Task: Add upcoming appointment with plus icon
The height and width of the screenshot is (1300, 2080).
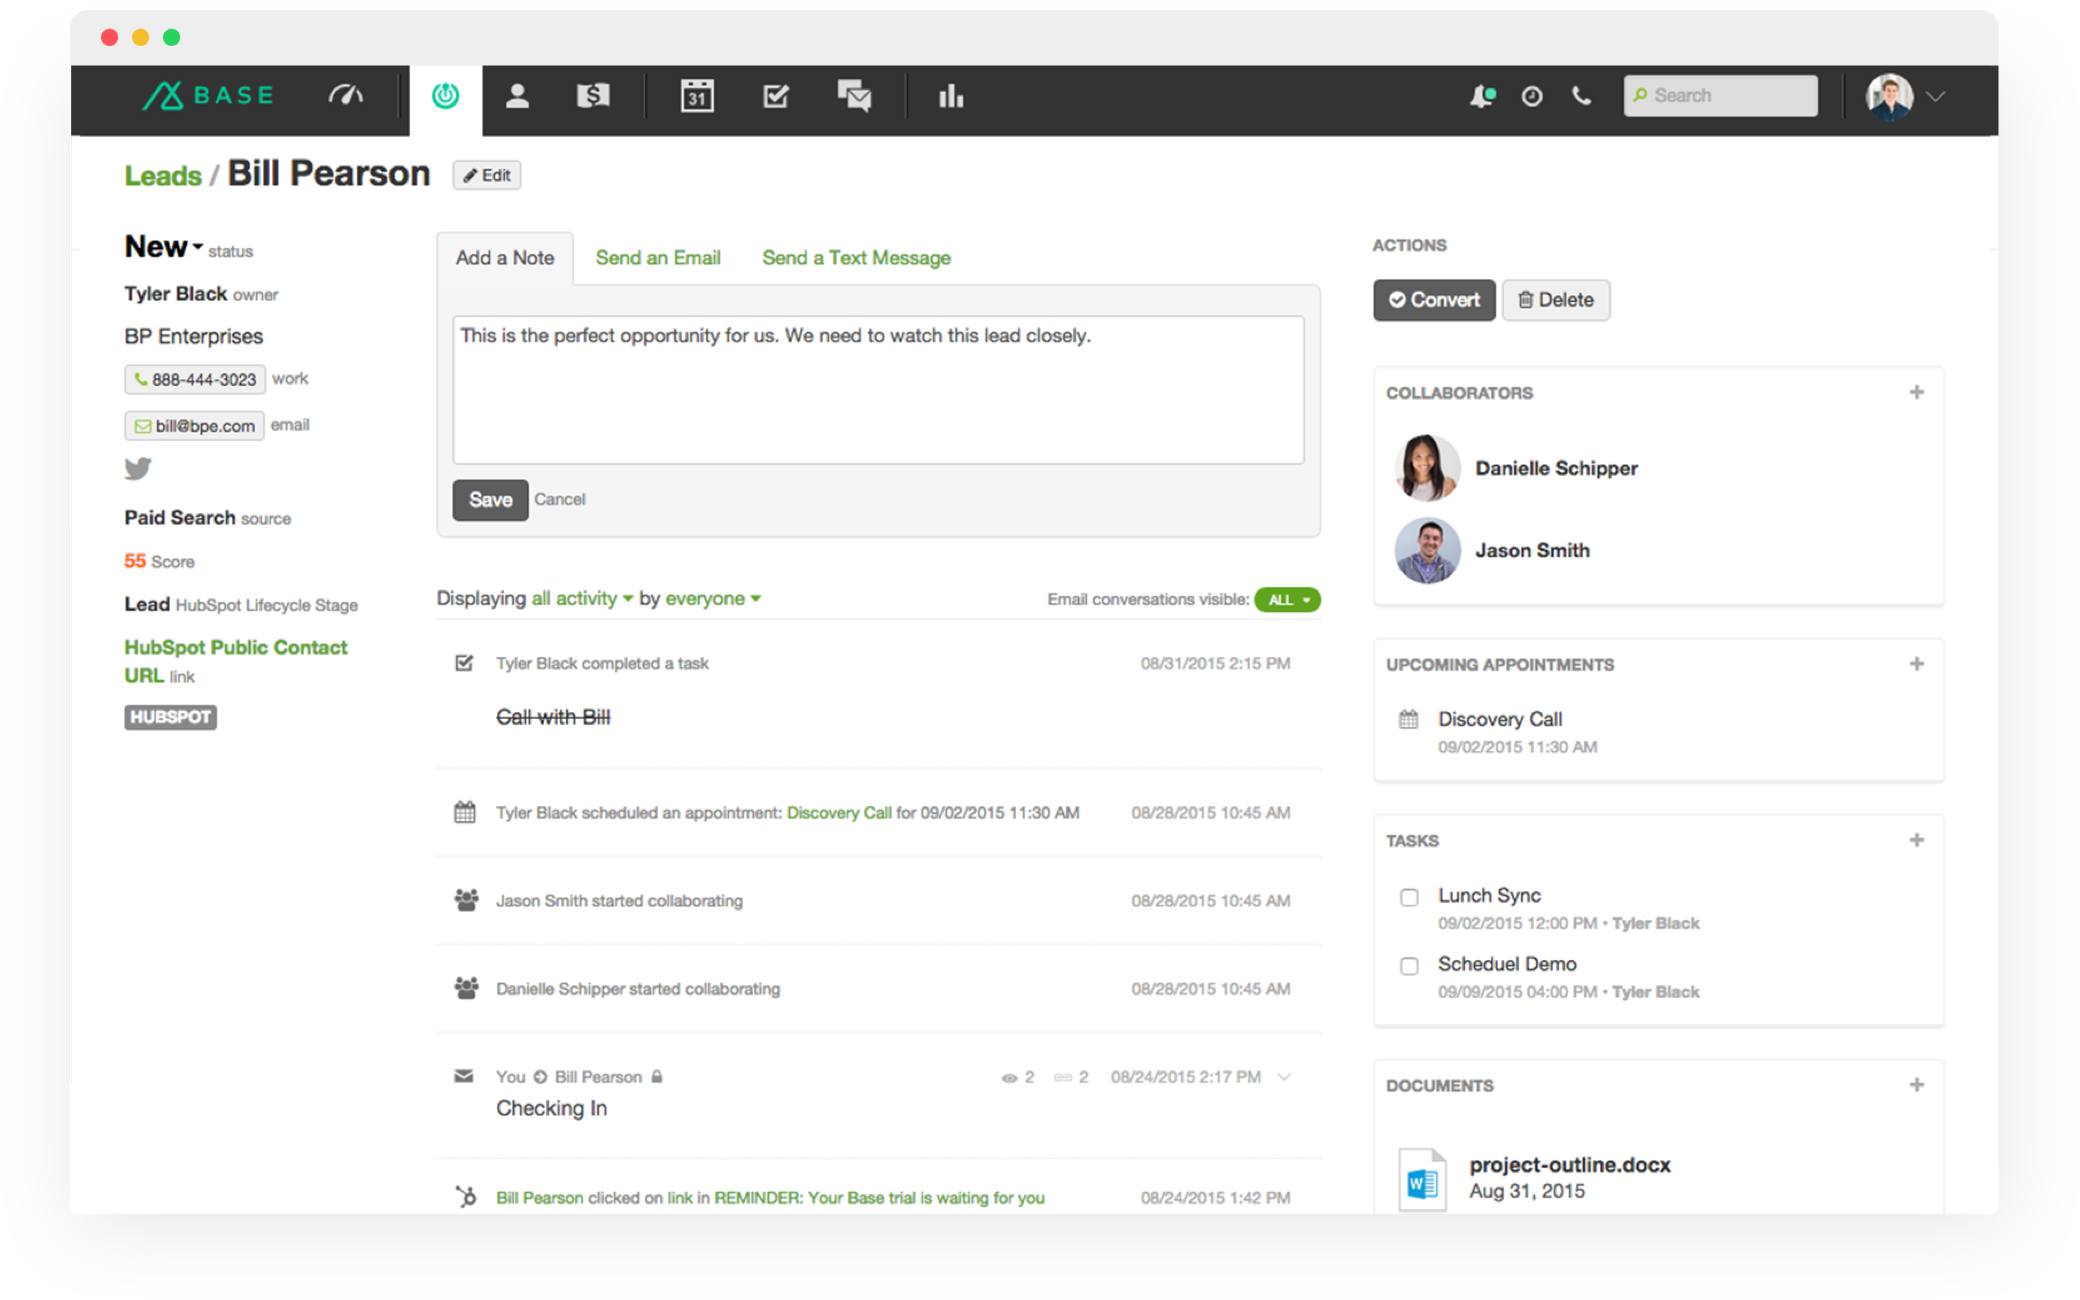Action: pyautogui.click(x=1916, y=664)
